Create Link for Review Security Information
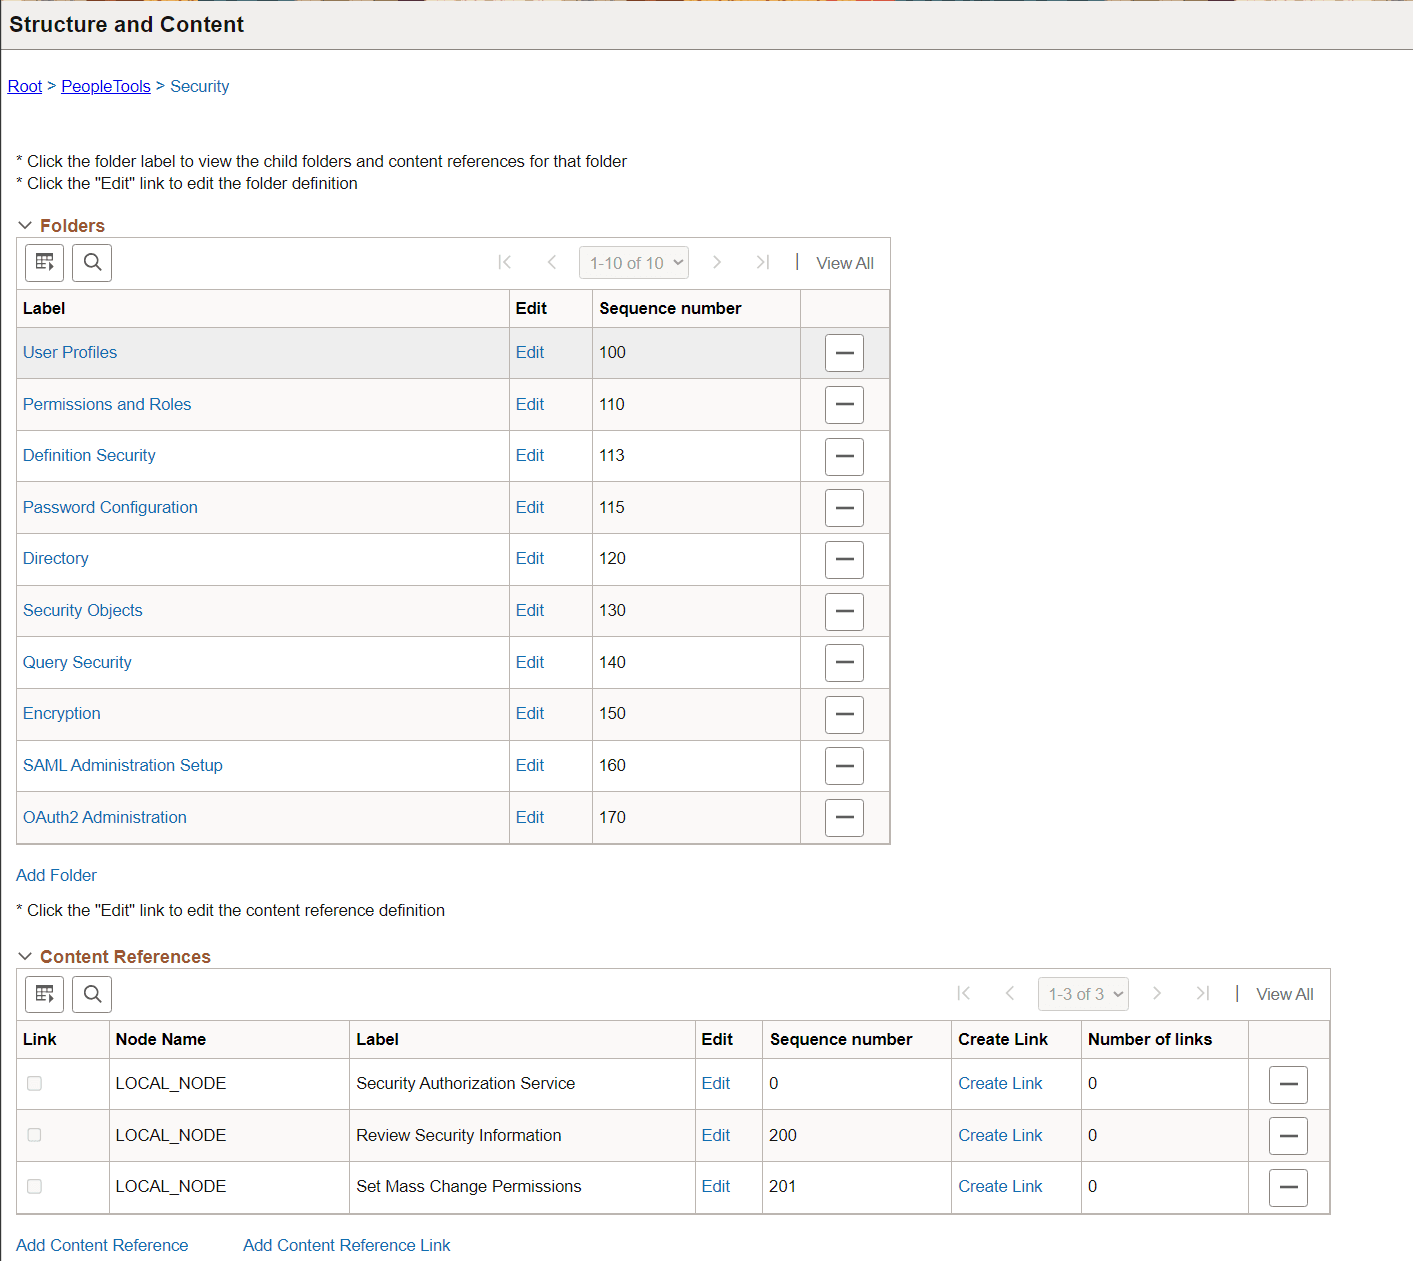The width and height of the screenshot is (1413, 1261). (1000, 1135)
